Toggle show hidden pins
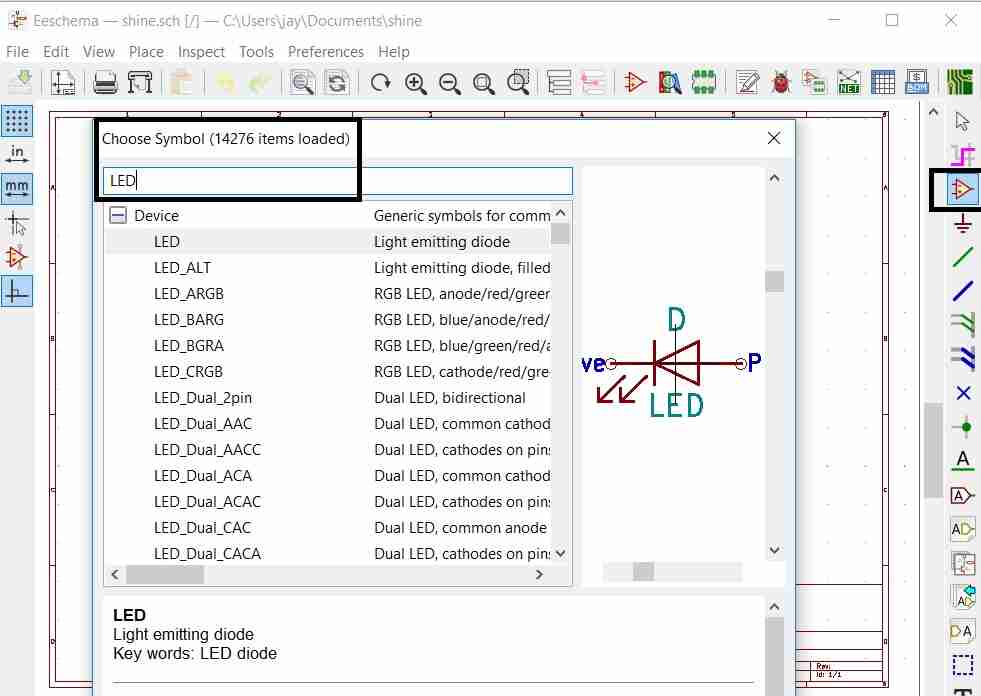 tap(17, 257)
